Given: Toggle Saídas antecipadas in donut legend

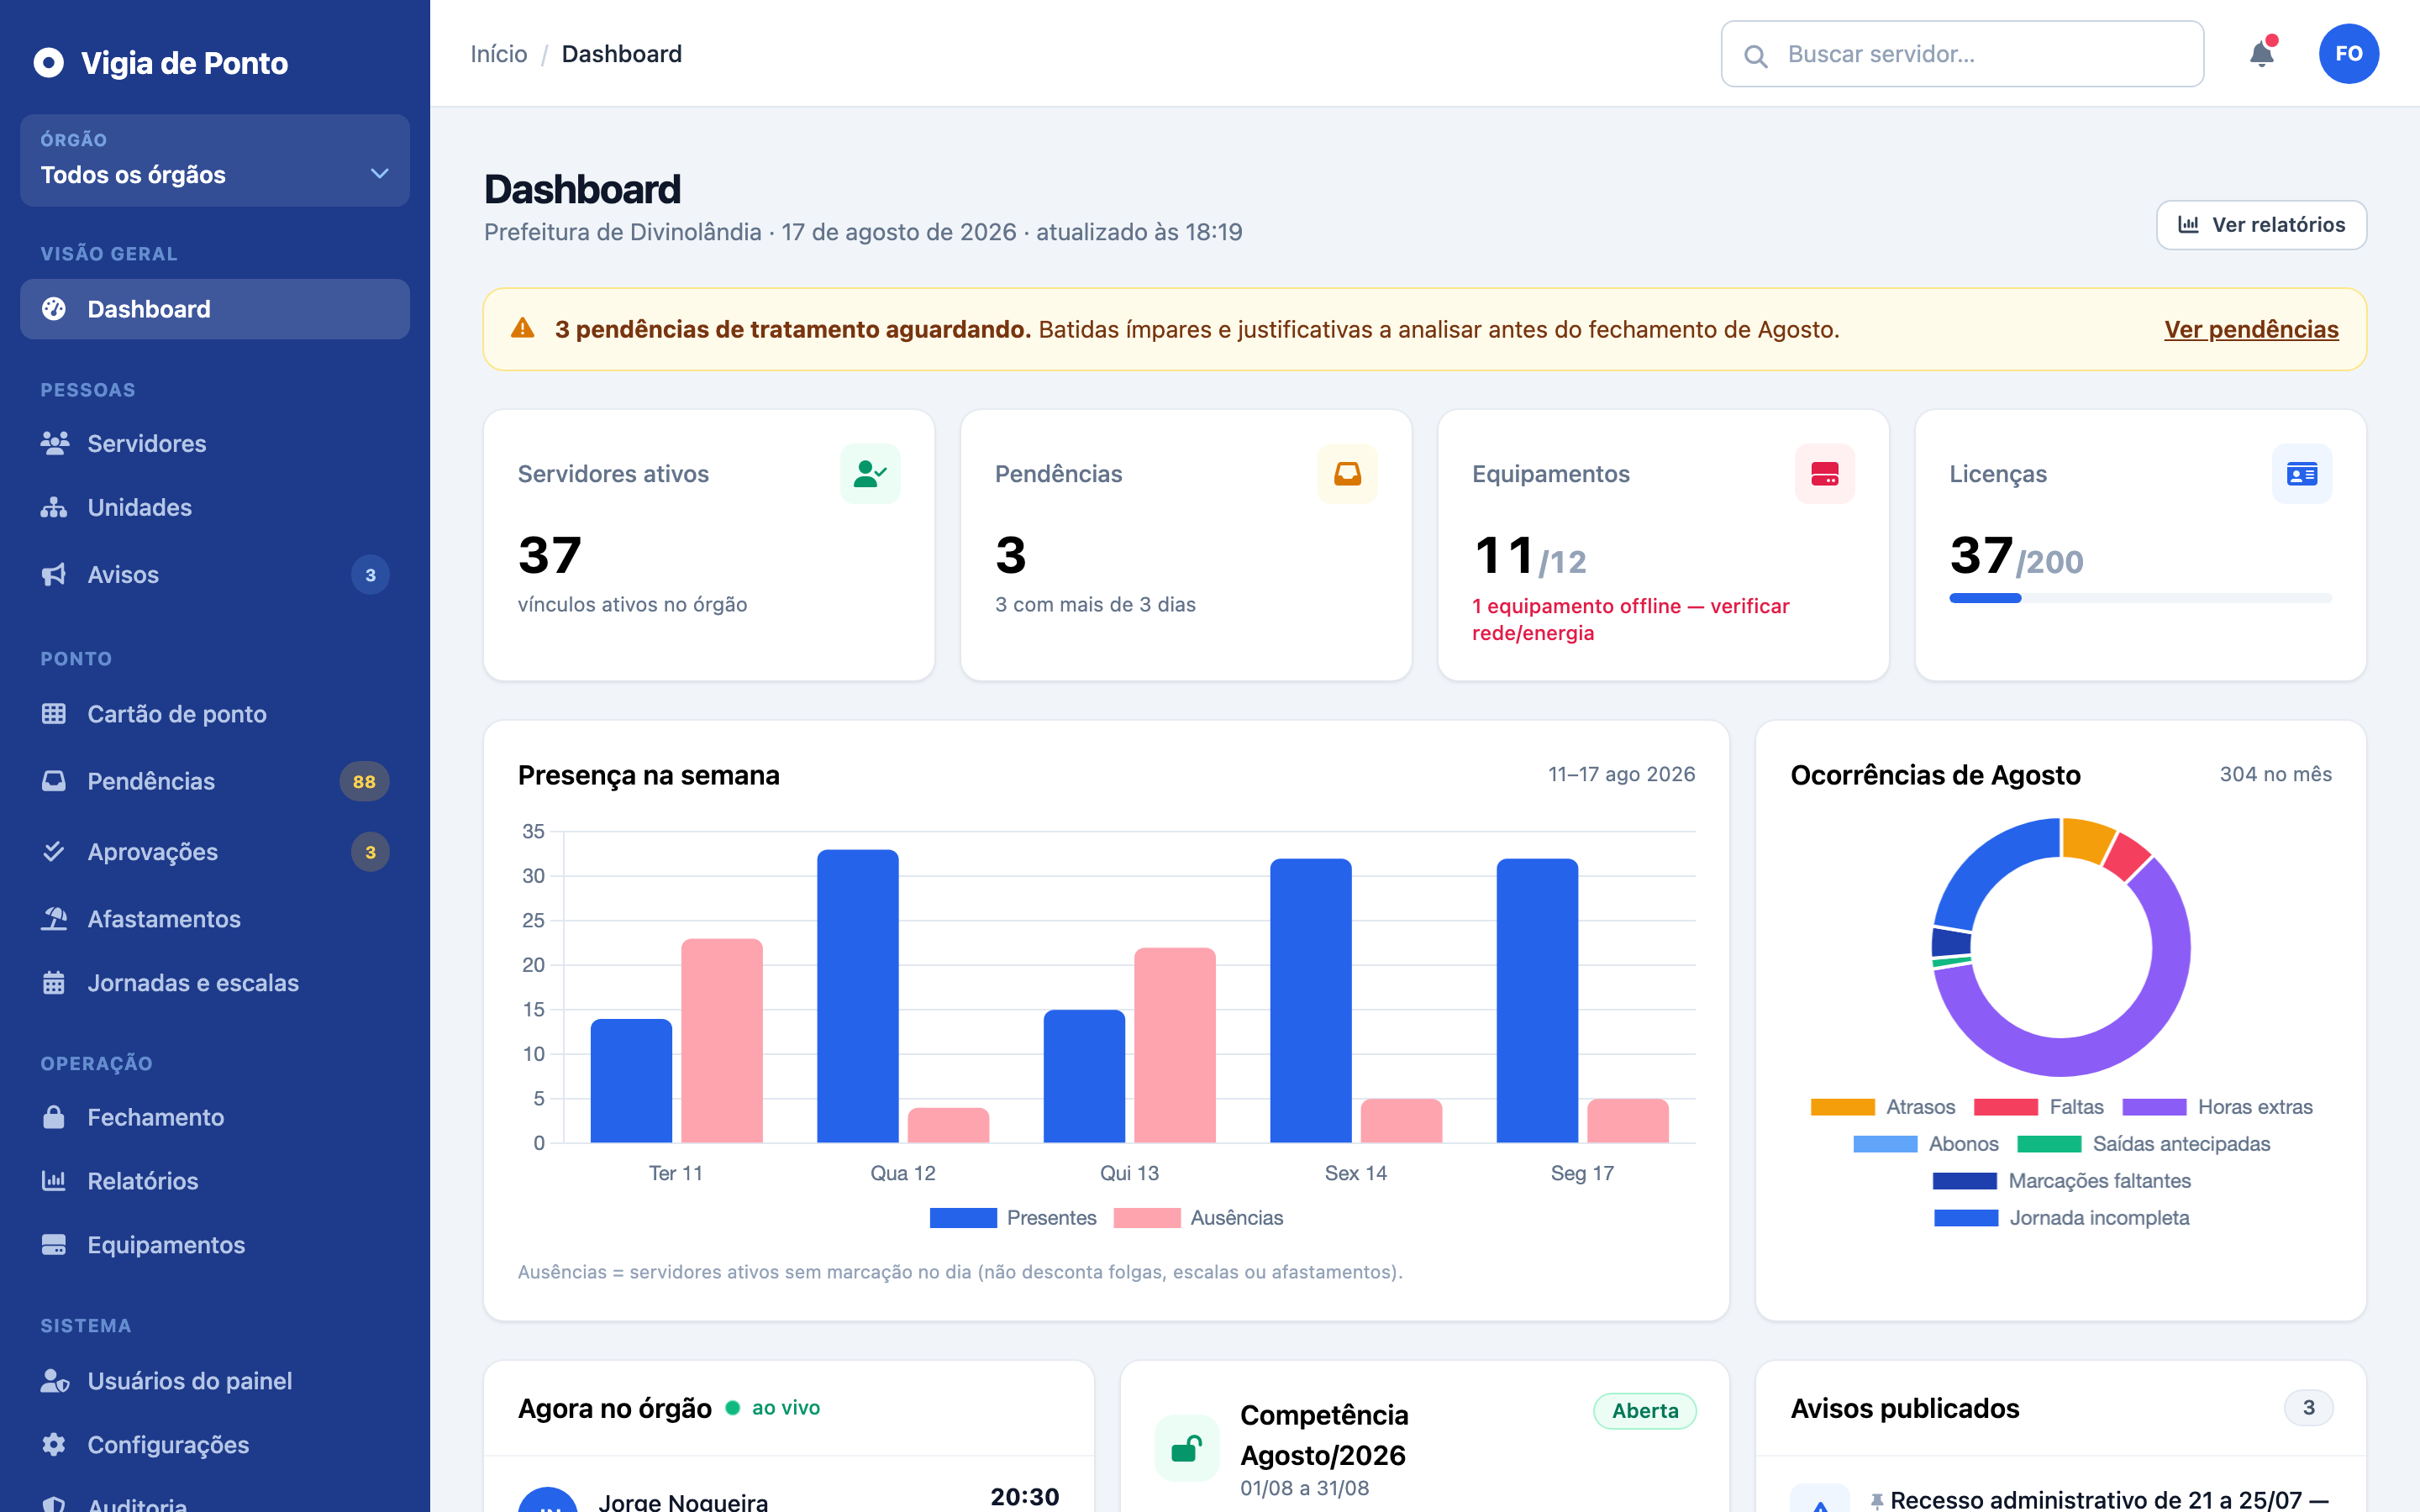Looking at the screenshot, I should click(2143, 1143).
